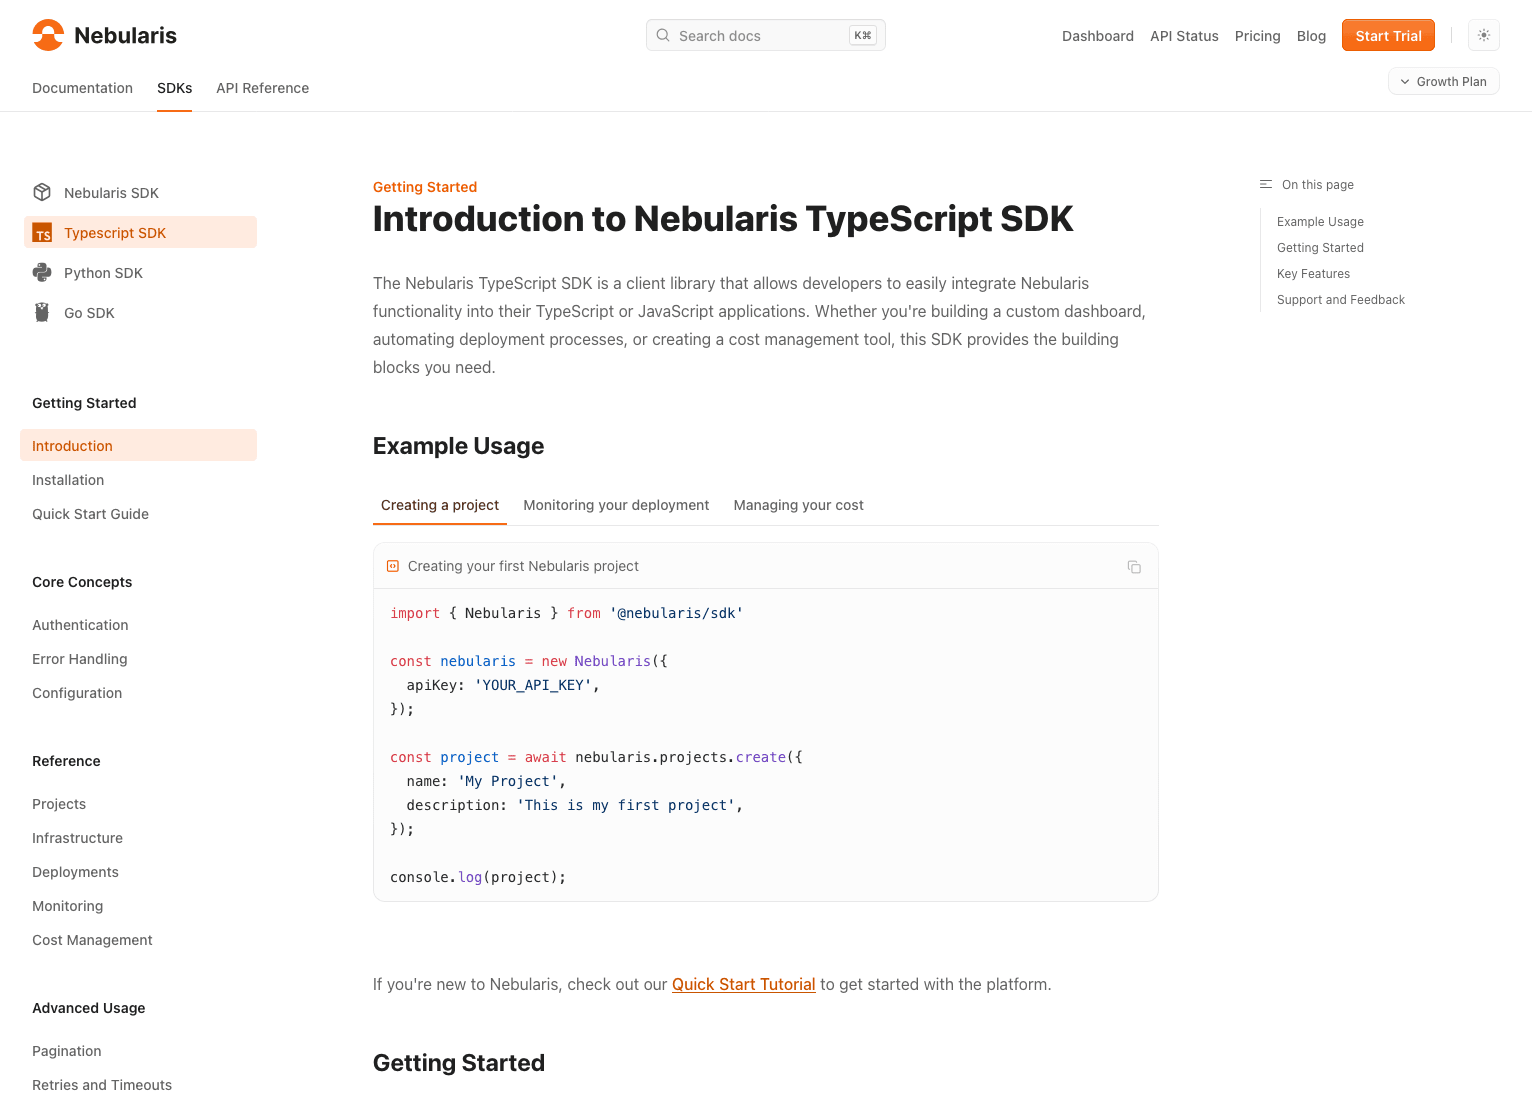Image resolution: width=1532 pixels, height=1098 pixels.
Task: Jump to Key Features in page outline
Action: tap(1313, 274)
